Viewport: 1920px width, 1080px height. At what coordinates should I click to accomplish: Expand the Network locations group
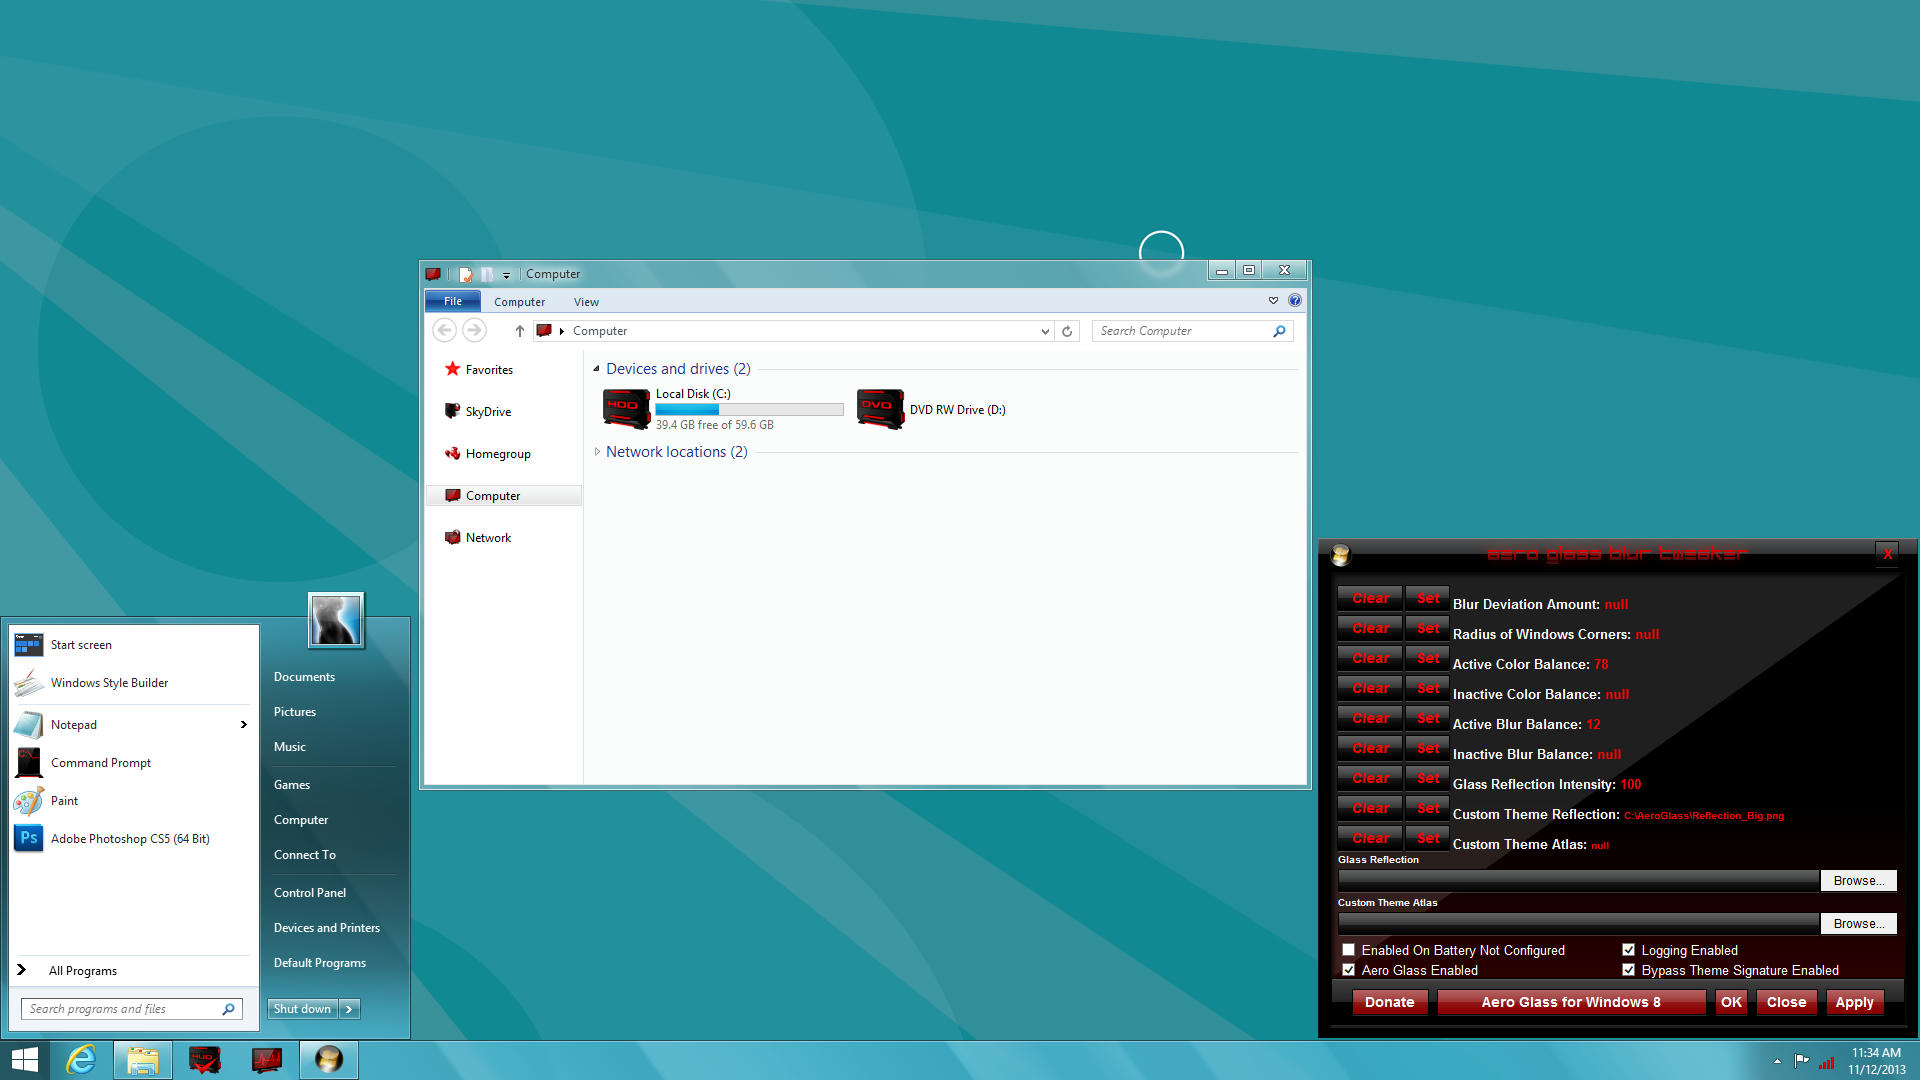[597, 452]
